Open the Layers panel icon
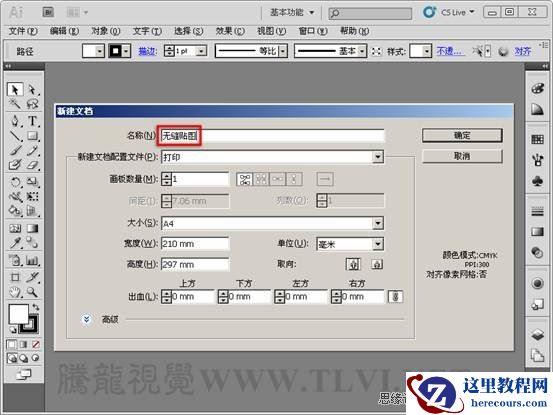553x415 pixels. coord(537,334)
